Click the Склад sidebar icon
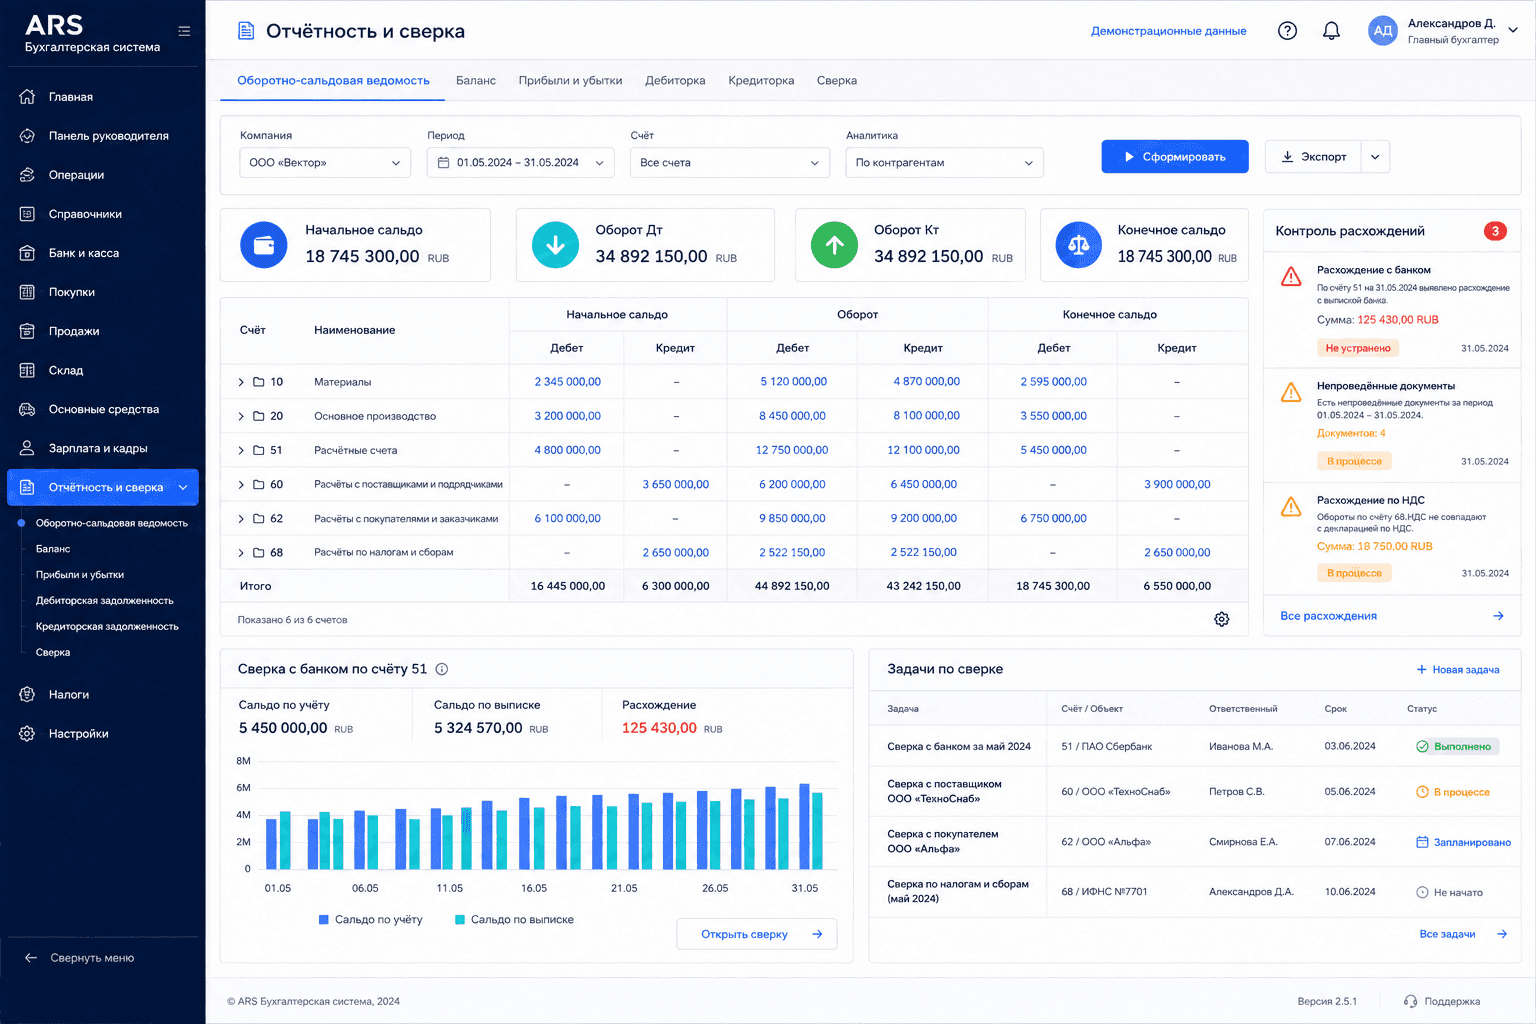1536x1024 pixels. click(x=27, y=370)
